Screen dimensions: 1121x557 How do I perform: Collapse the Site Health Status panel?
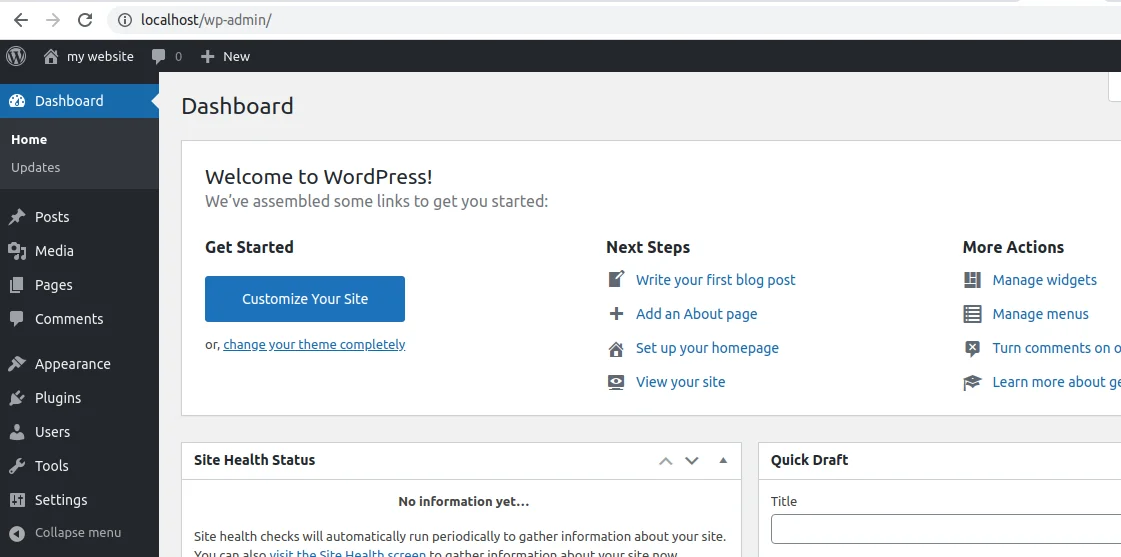tap(723, 460)
